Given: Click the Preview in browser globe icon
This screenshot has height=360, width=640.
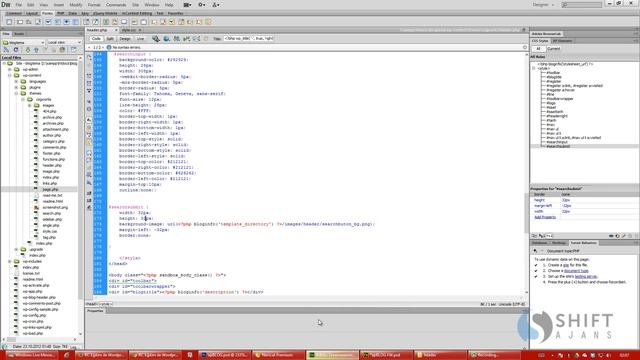Looking at the screenshot, I should pos(167,39).
